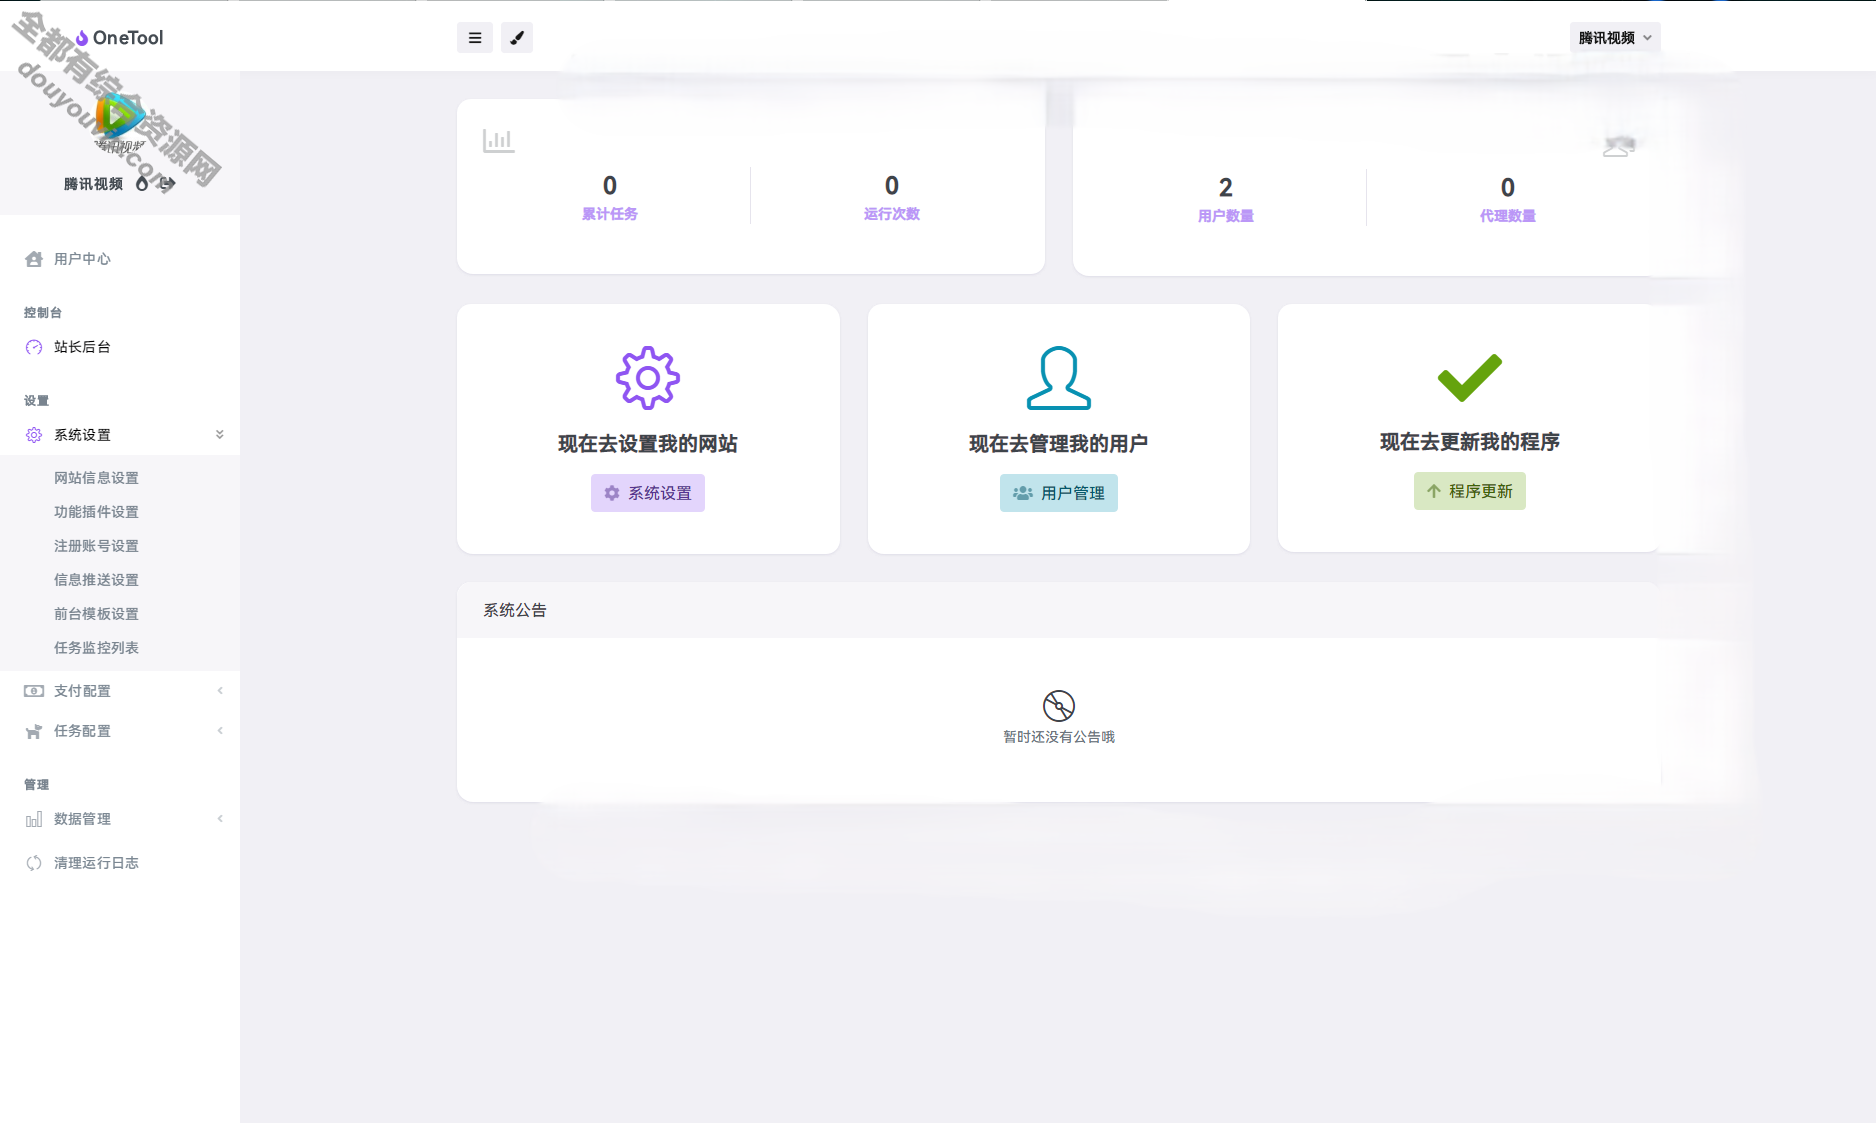Click the water-drop icon beside username
This screenshot has width=1876, height=1123.
click(142, 184)
